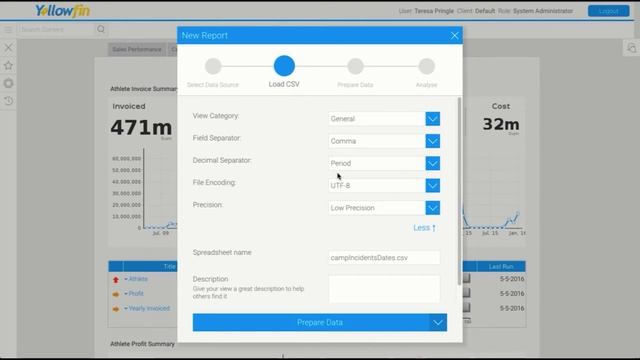Click the 32m Cost figure
Screen dimensions: 640x360
coord(501,124)
